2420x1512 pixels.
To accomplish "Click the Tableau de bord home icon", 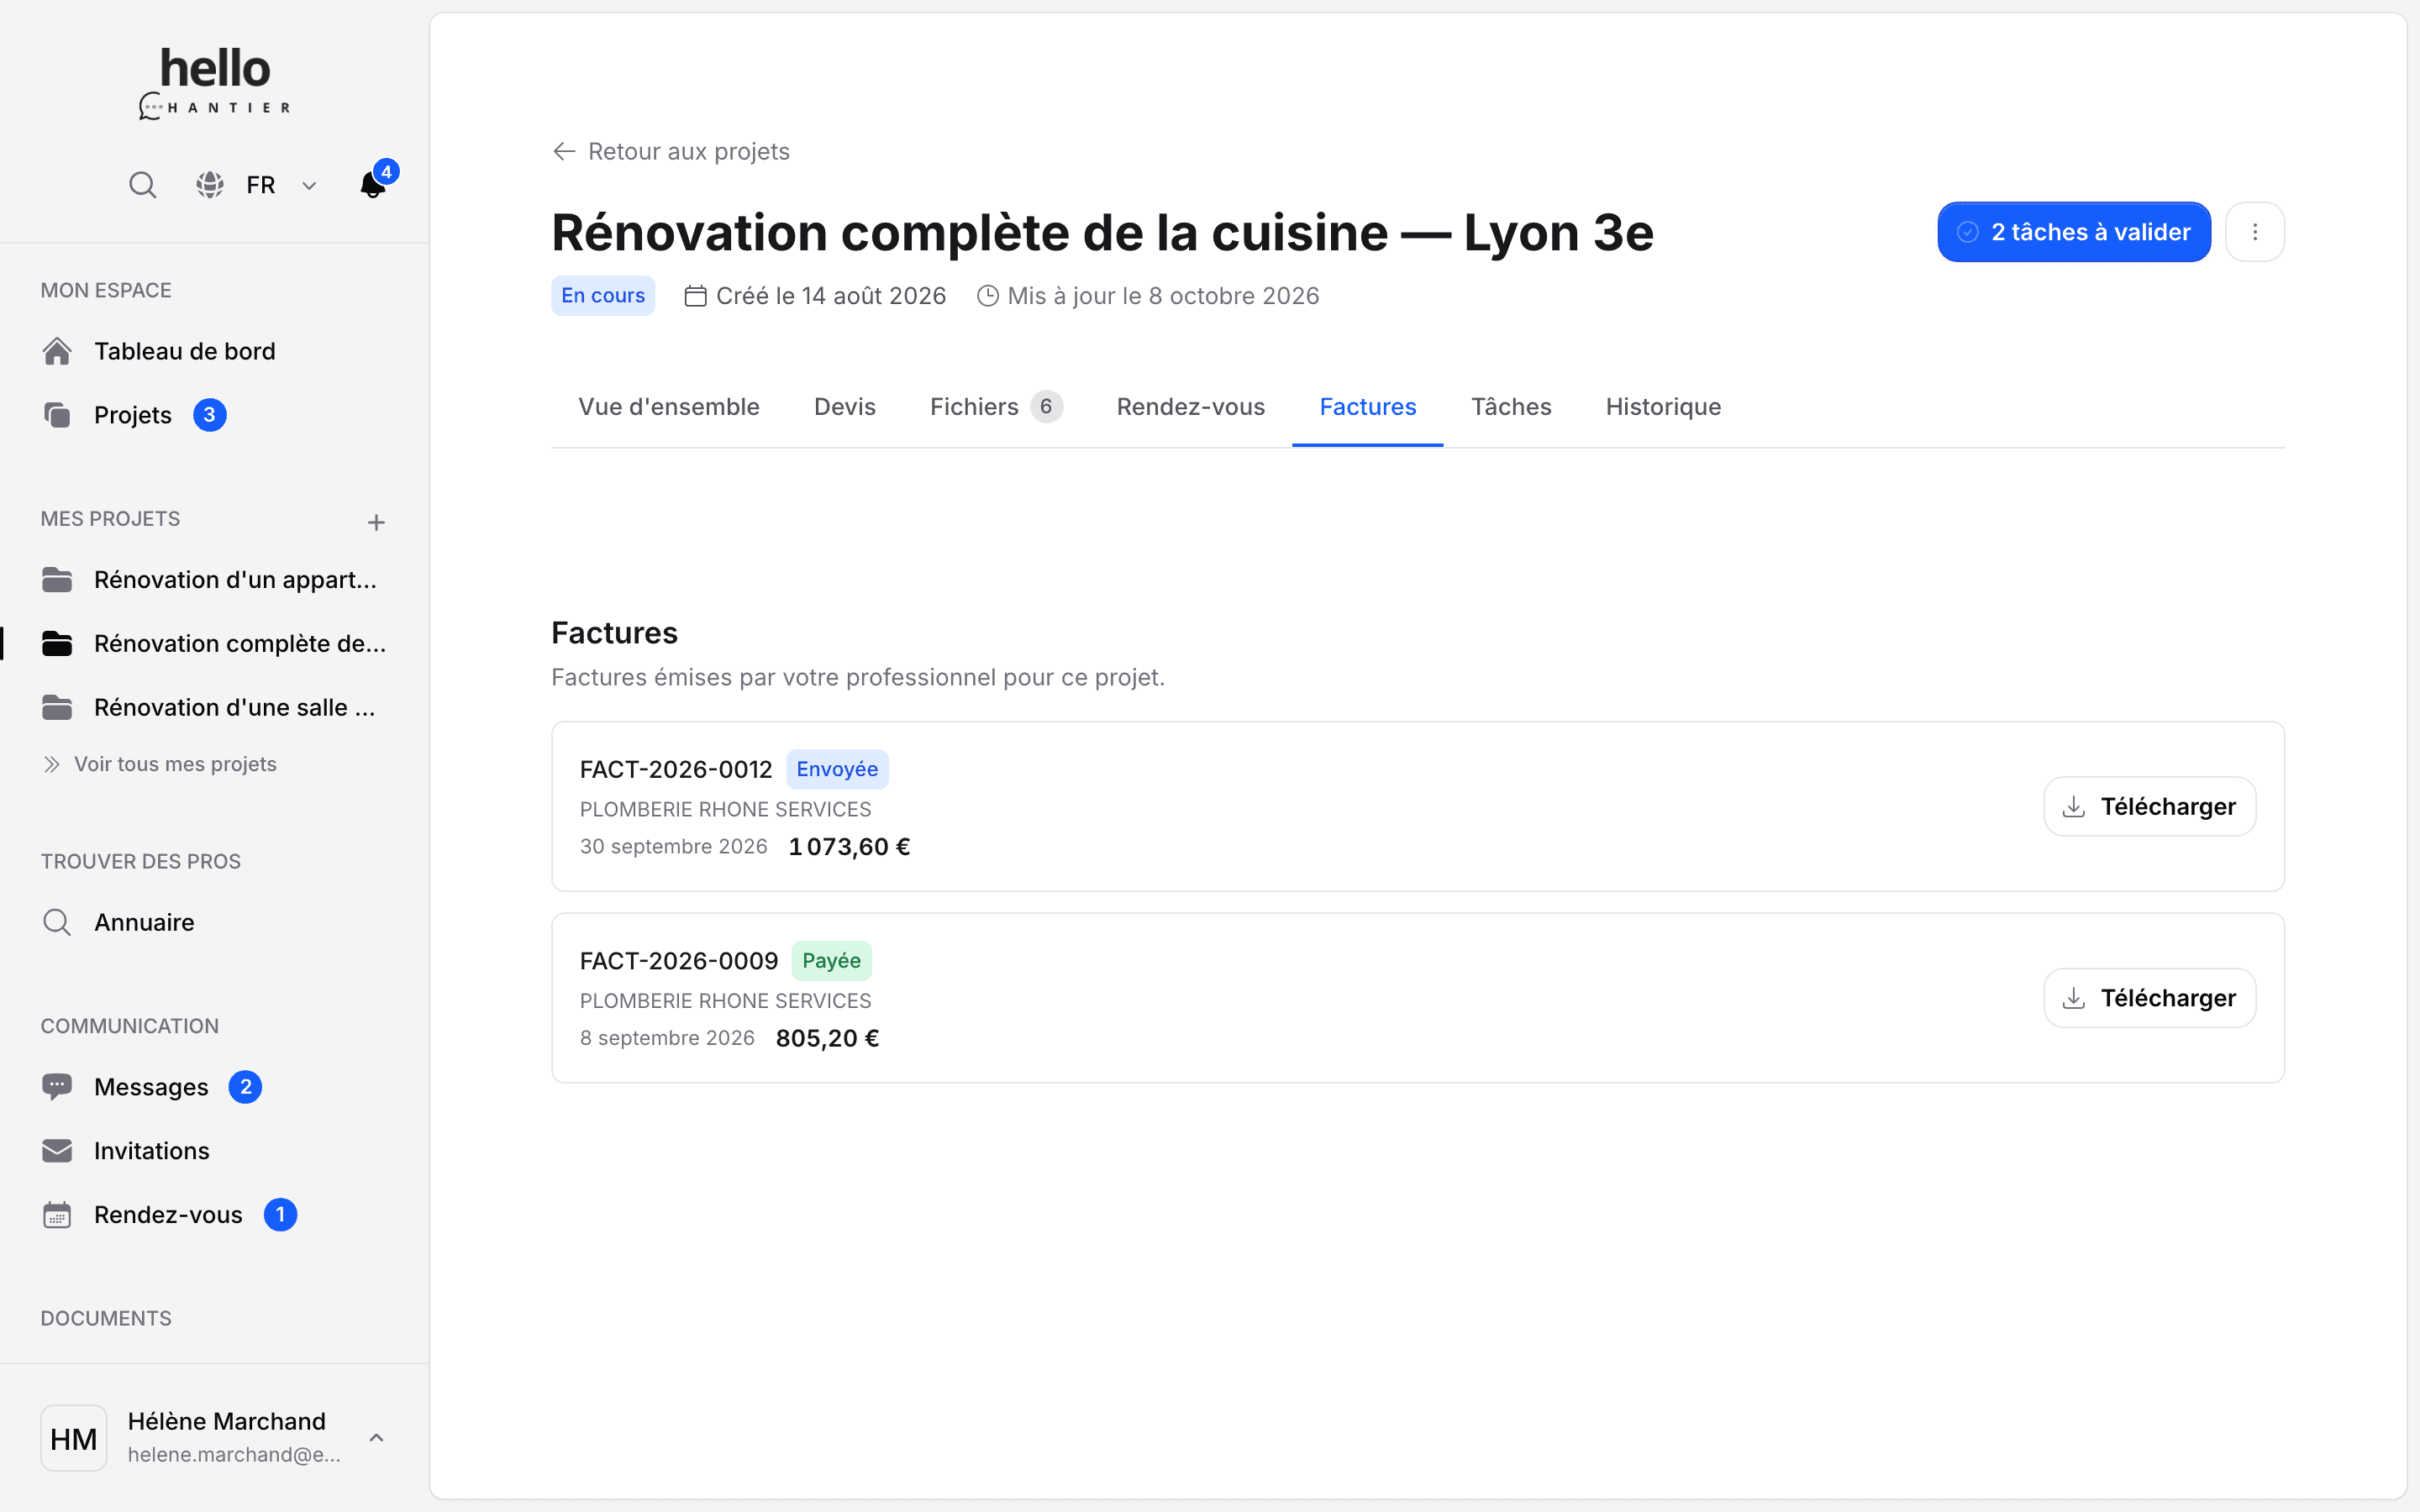I will 57,351.
